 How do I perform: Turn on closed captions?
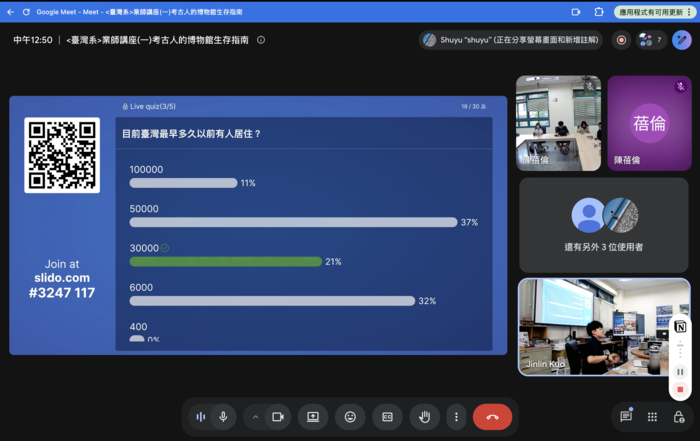(387, 417)
